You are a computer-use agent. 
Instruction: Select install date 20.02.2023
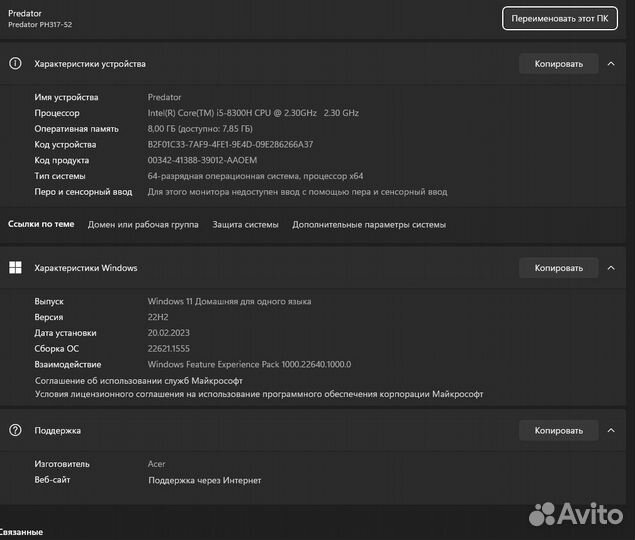(168, 333)
